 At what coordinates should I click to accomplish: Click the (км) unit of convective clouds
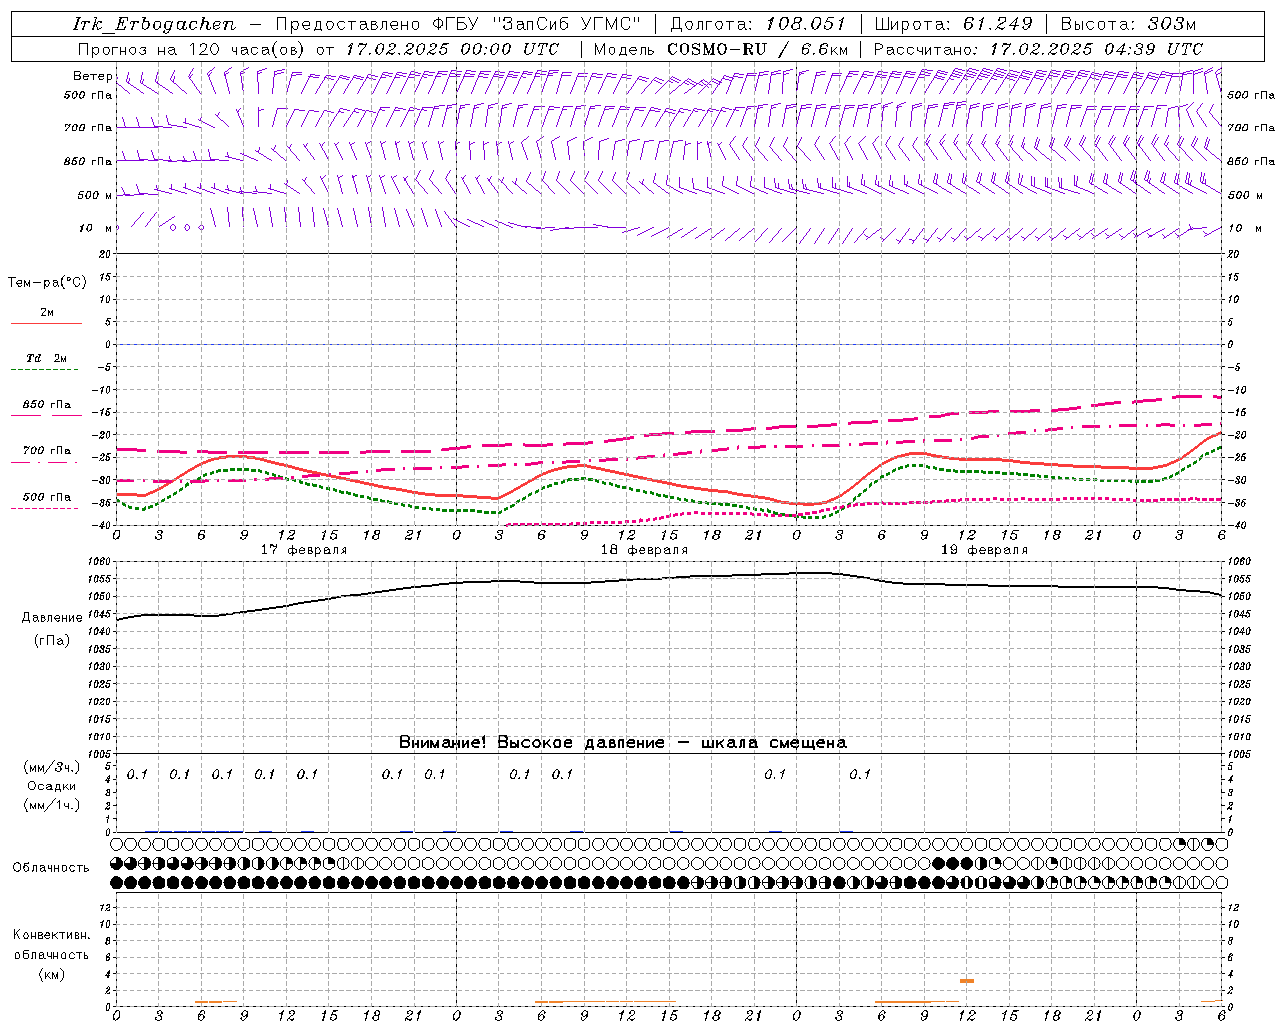52,974
